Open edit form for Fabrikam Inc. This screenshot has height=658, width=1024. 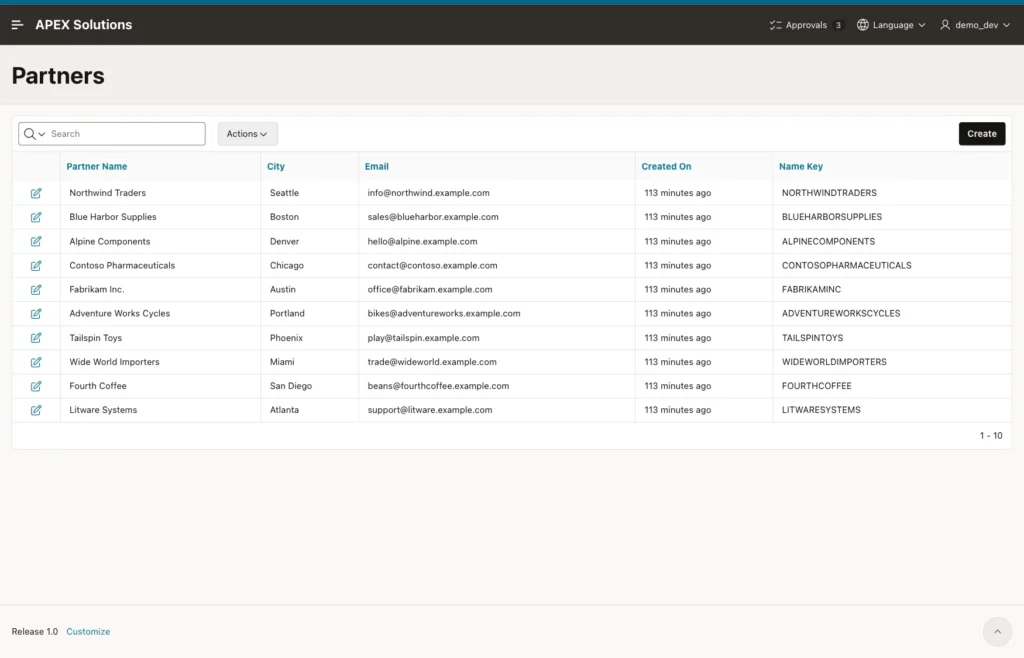point(36,290)
